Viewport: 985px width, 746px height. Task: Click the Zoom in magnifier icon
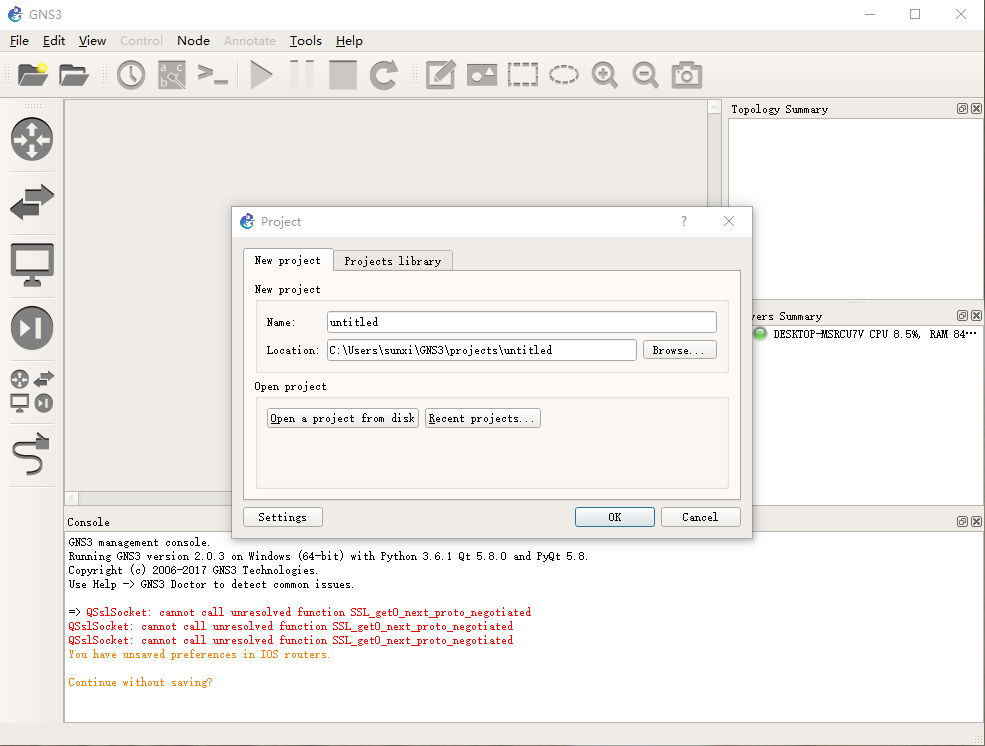[x=604, y=75]
